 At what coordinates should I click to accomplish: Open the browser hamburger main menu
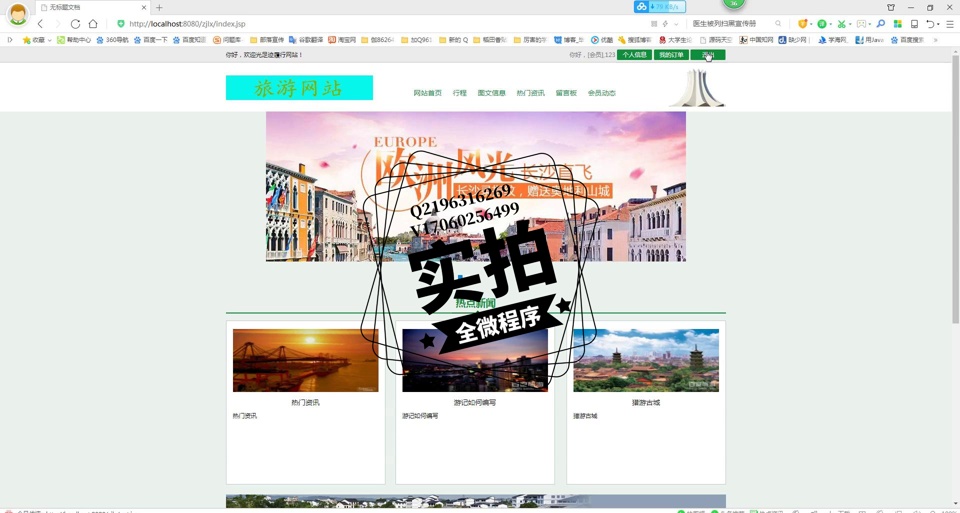pyautogui.click(x=949, y=24)
